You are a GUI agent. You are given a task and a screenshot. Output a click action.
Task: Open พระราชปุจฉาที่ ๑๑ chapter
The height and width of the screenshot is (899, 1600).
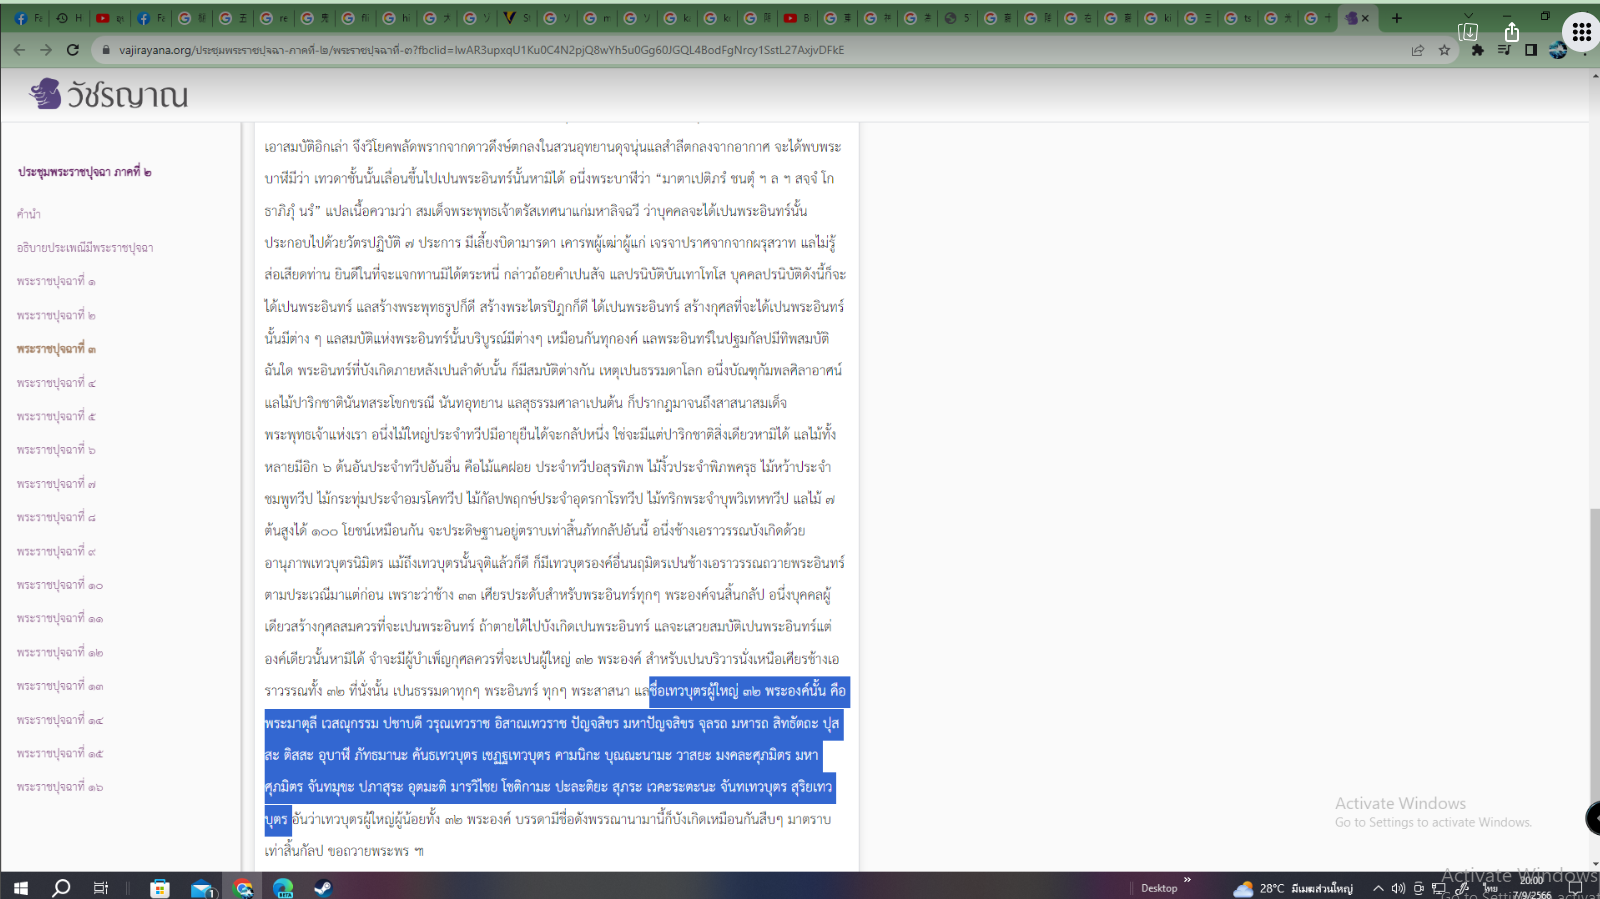[60, 618]
